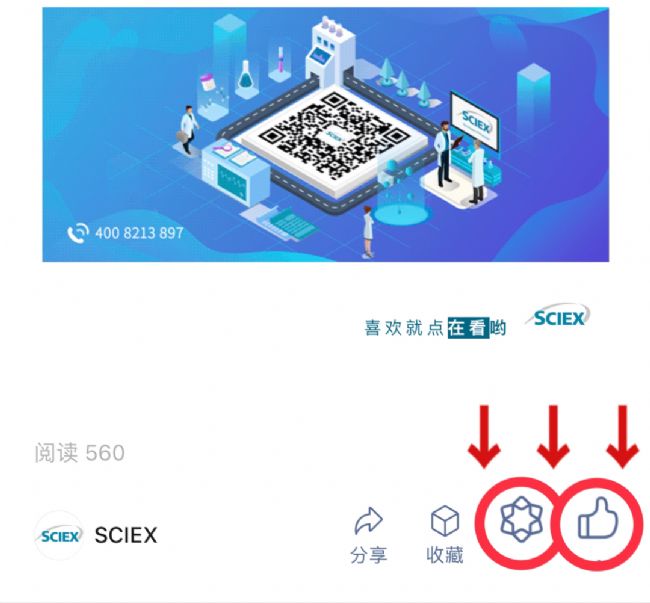This screenshot has width=650, height=603.
Task: Click the 400 8213 897 phone number
Action: tap(139, 233)
